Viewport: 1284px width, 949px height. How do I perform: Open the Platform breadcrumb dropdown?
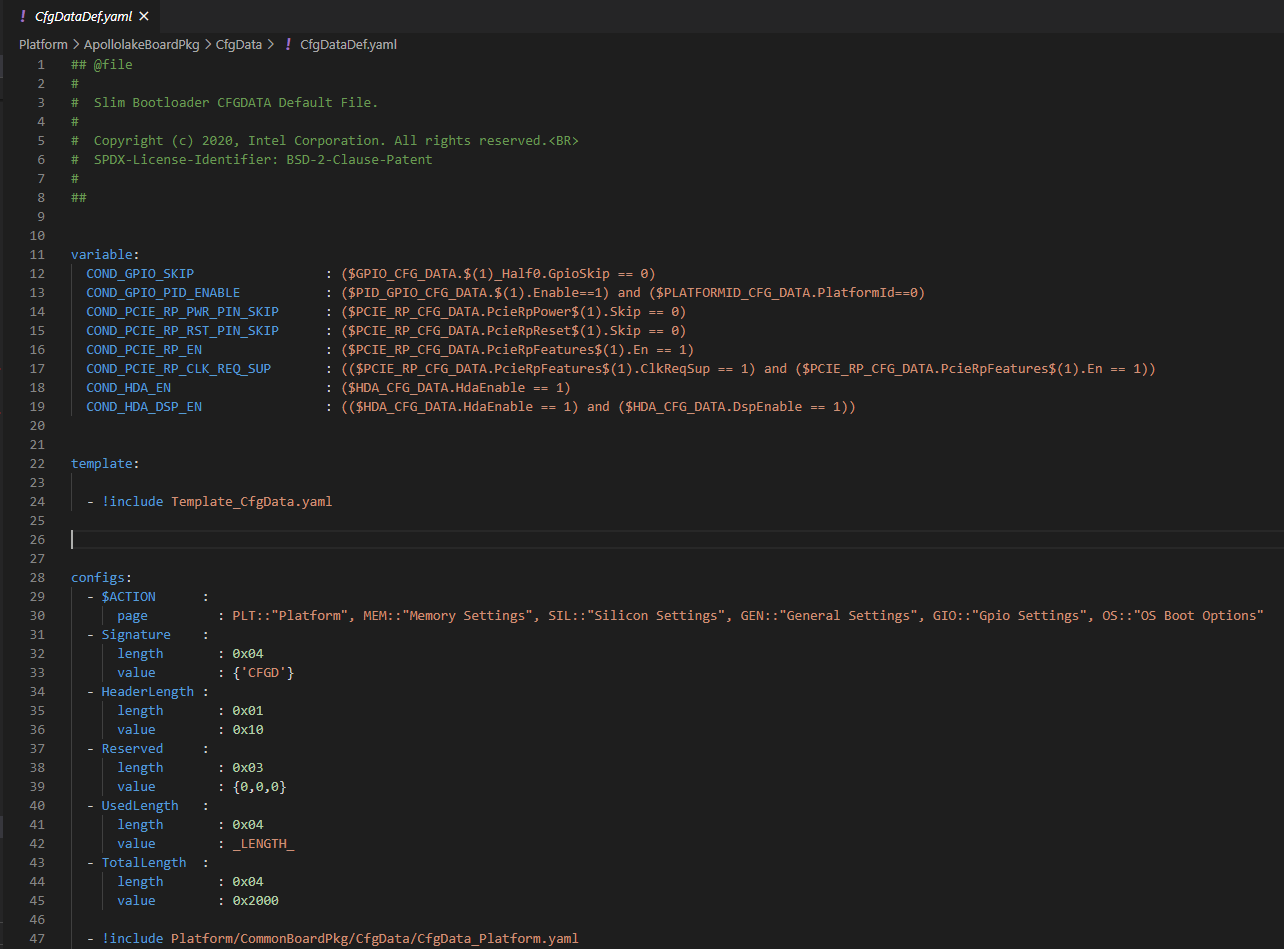(43, 44)
